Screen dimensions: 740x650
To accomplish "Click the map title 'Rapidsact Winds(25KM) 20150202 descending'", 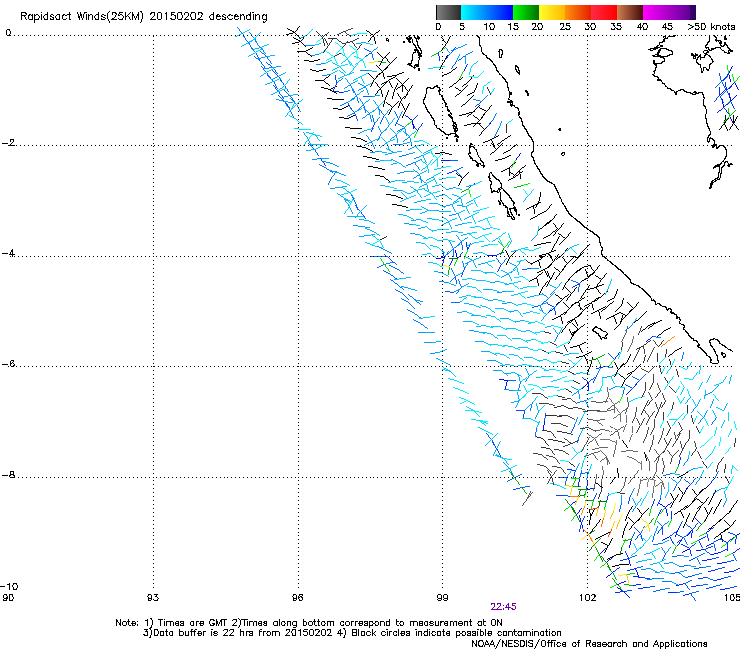I will point(143,17).
